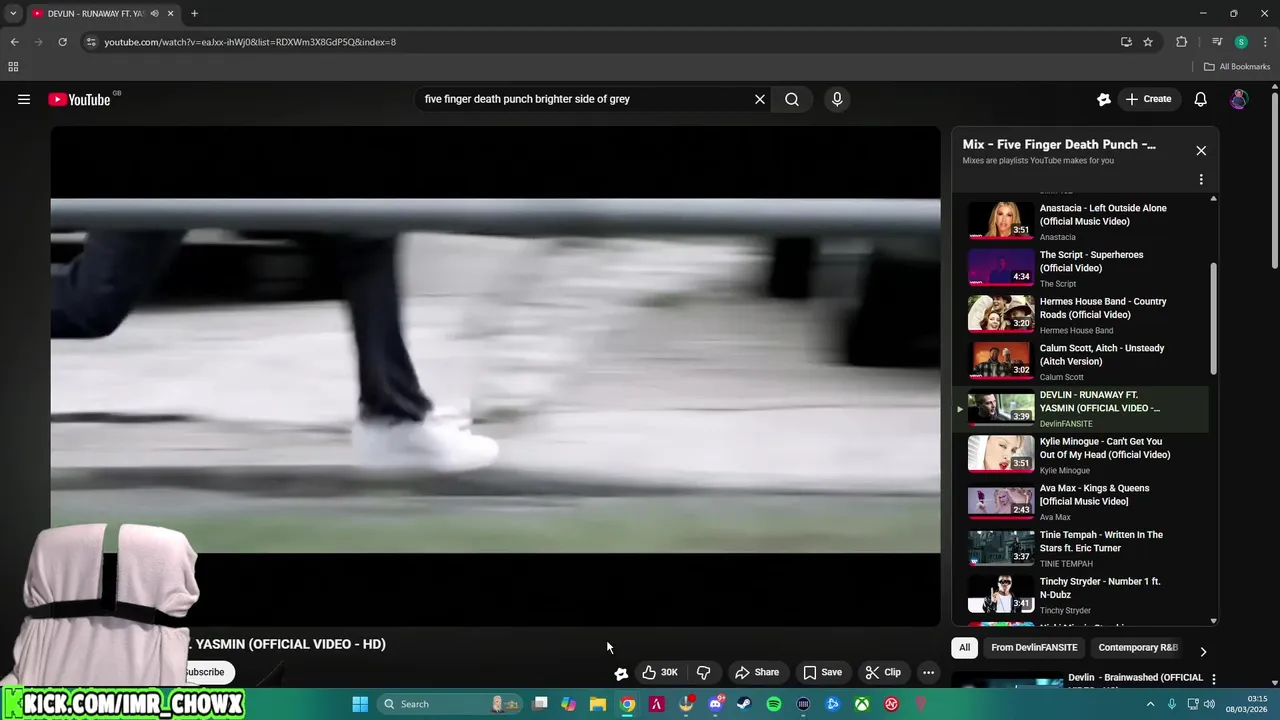This screenshot has width=1280, height=720.
Task: Open Kylie Minogue Can't Get You thumbnail
Action: pyautogui.click(x=1001, y=454)
